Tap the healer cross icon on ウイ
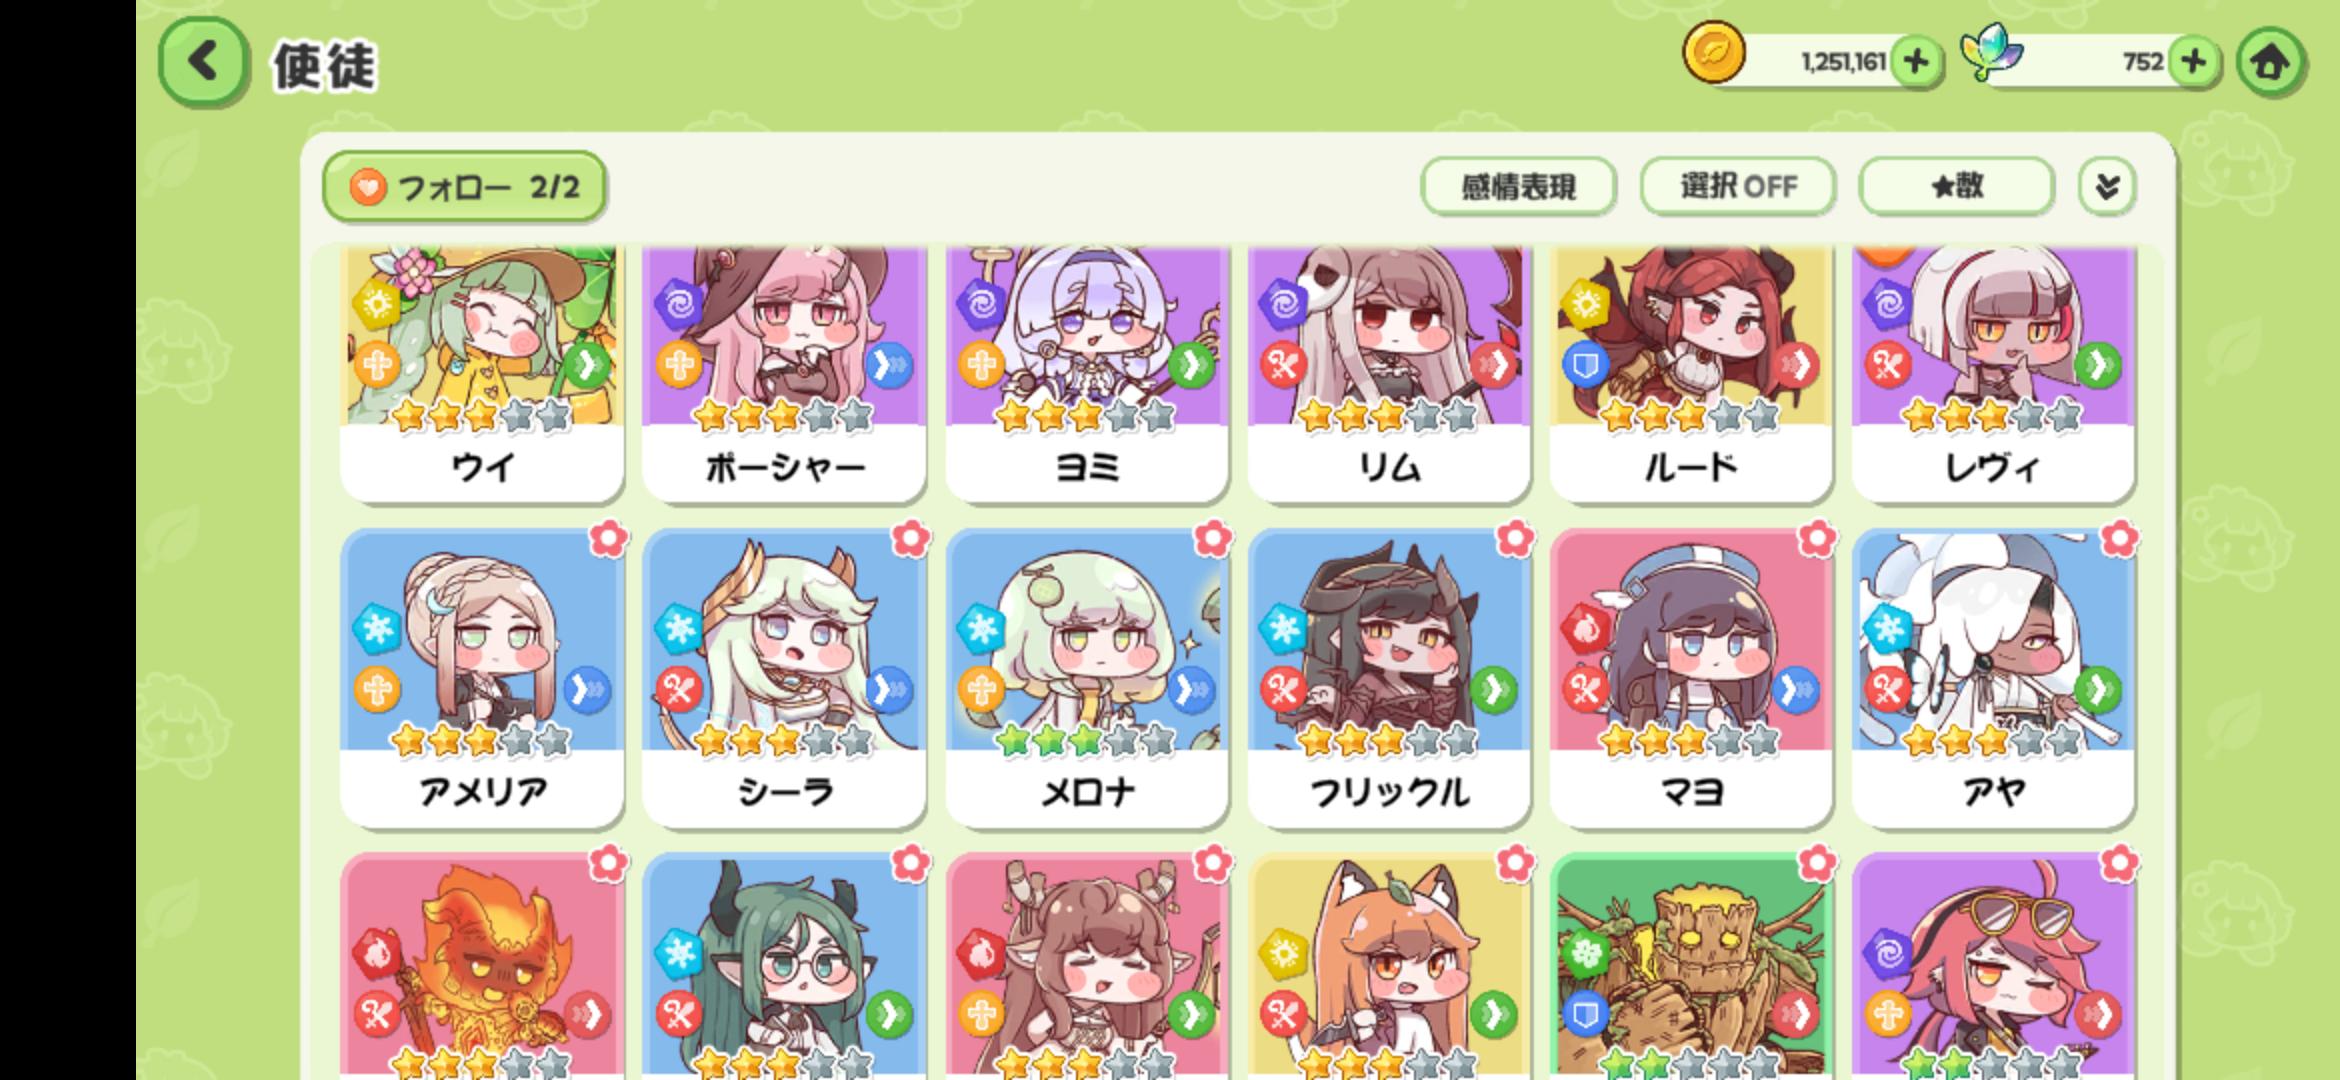2340x1080 pixels. (377, 365)
